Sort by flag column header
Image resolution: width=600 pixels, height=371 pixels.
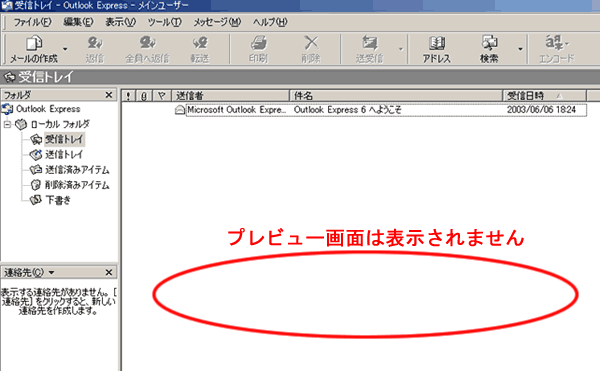162,96
